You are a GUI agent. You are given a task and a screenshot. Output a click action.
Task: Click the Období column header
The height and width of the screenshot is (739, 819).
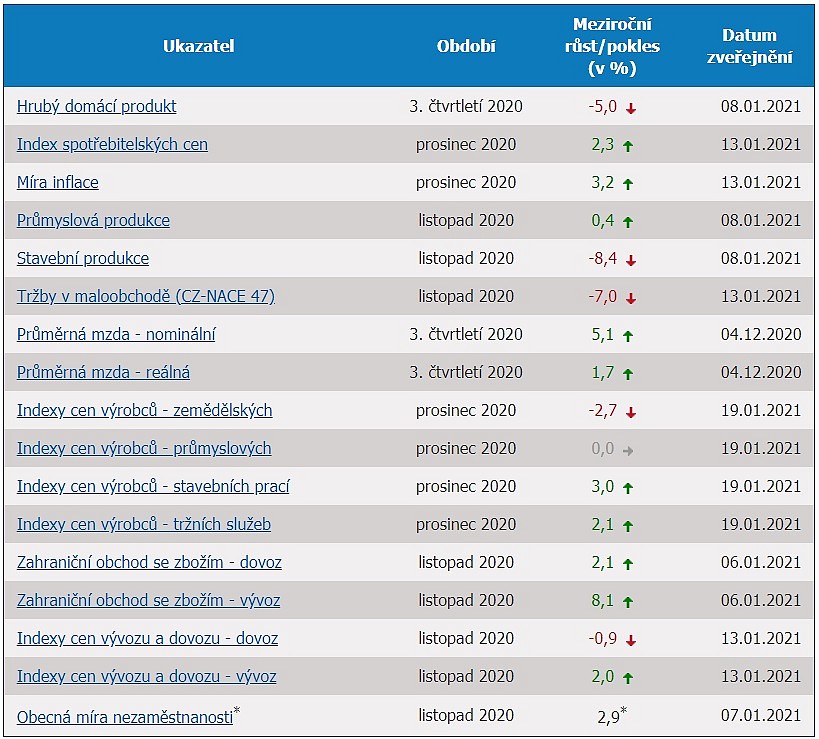[466, 46]
